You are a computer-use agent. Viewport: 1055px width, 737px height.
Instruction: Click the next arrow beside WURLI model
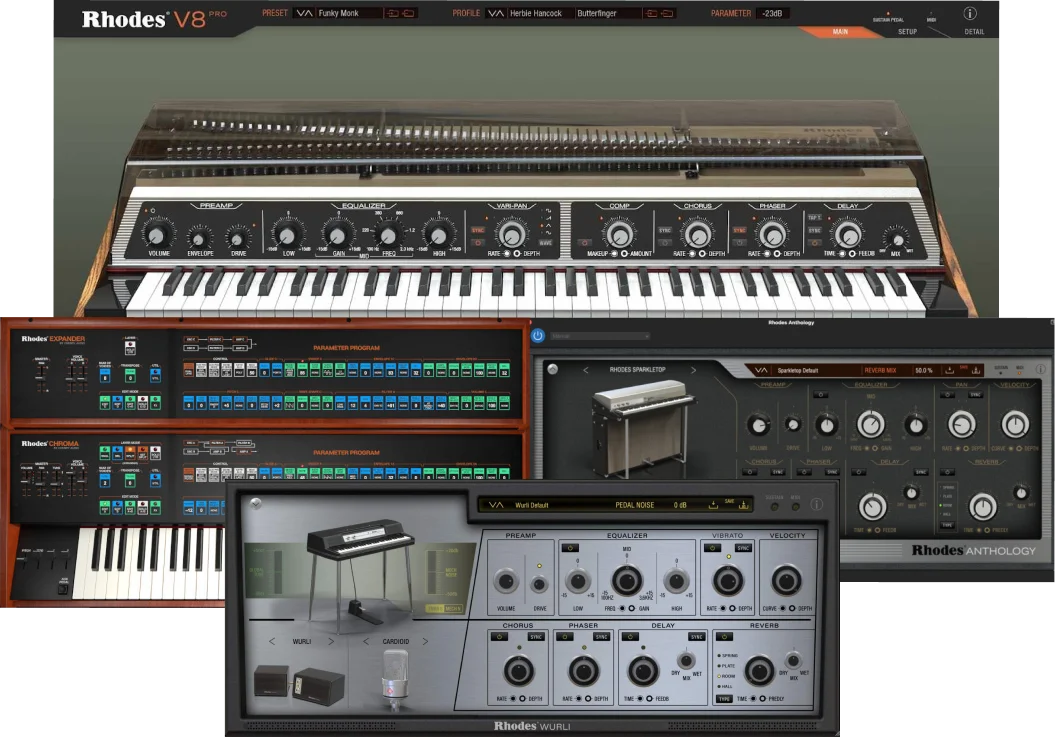click(x=331, y=641)
